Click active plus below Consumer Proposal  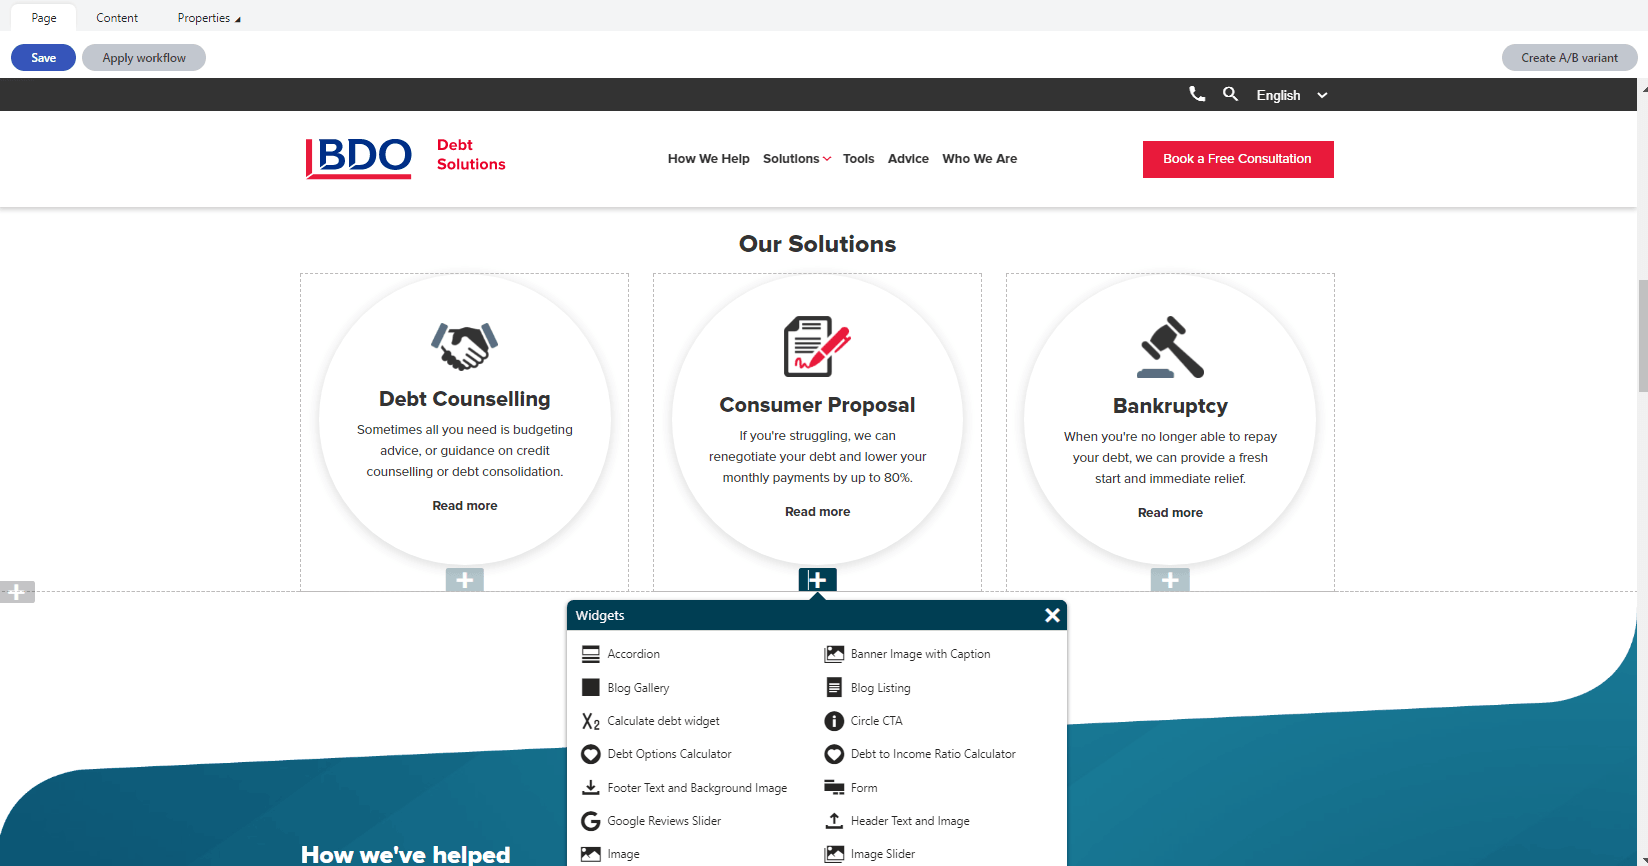point(817,580)
